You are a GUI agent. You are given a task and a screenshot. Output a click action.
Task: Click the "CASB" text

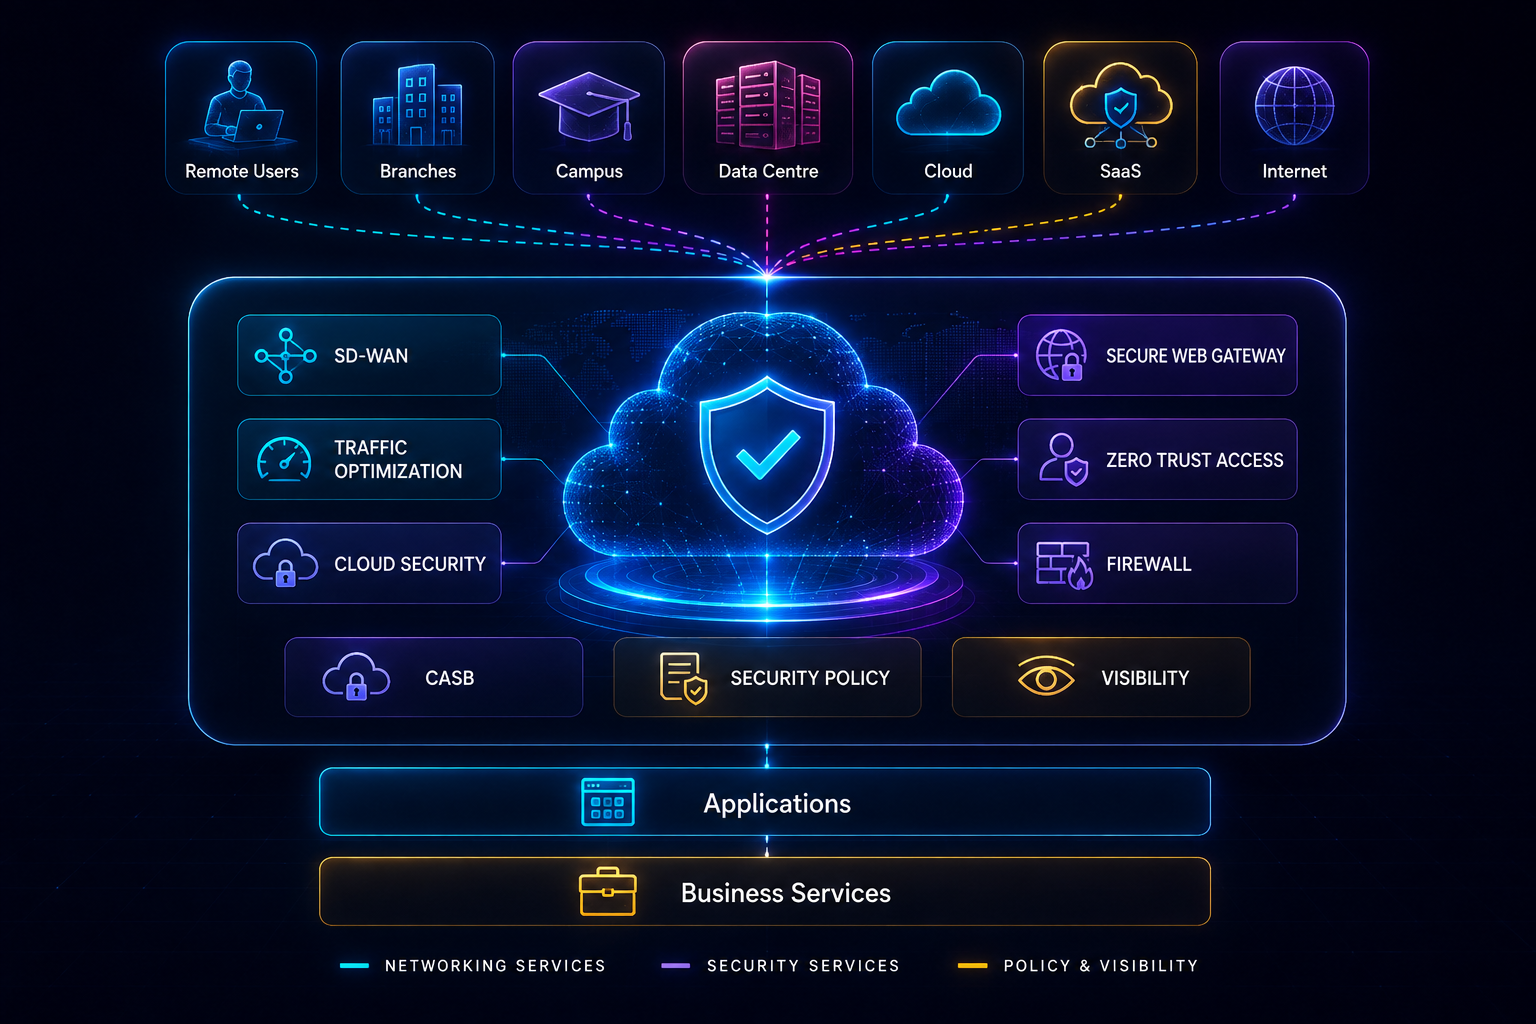point(450,678)
